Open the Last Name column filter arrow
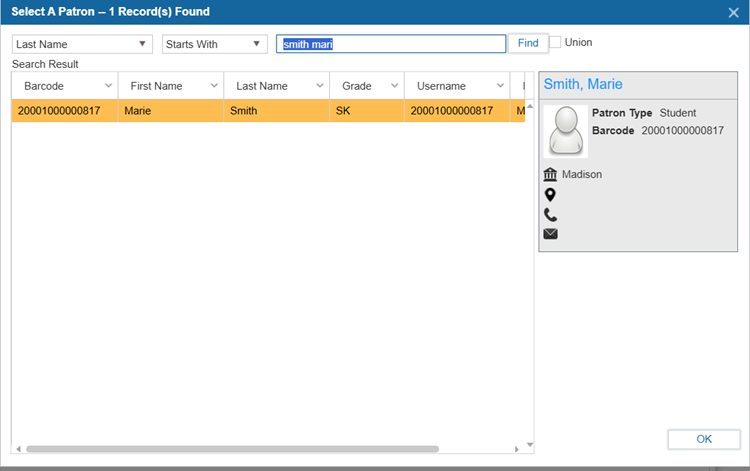The height and width of the screenshot is (471, 750). point(319,86)
